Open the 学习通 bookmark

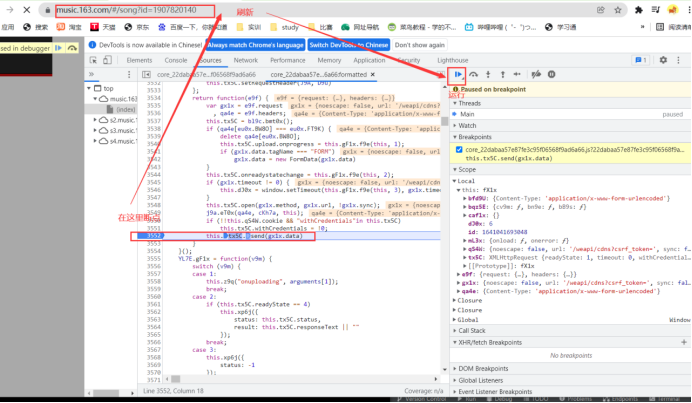[561, 27]
